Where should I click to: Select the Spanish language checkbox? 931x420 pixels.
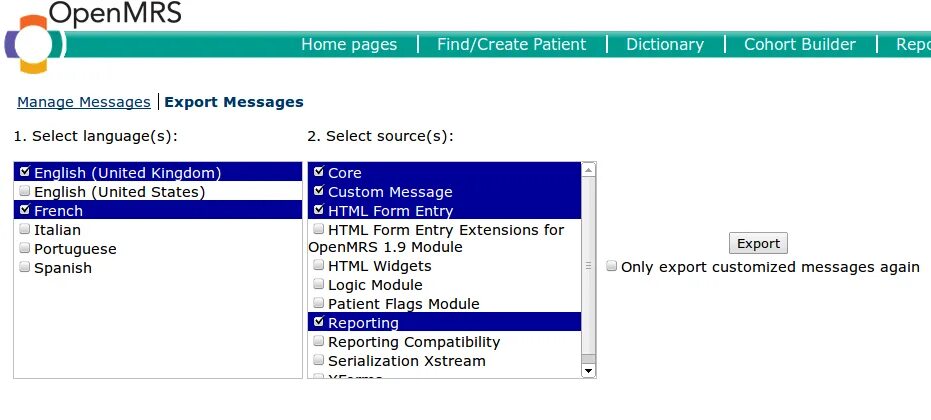(x=25, y=267)
